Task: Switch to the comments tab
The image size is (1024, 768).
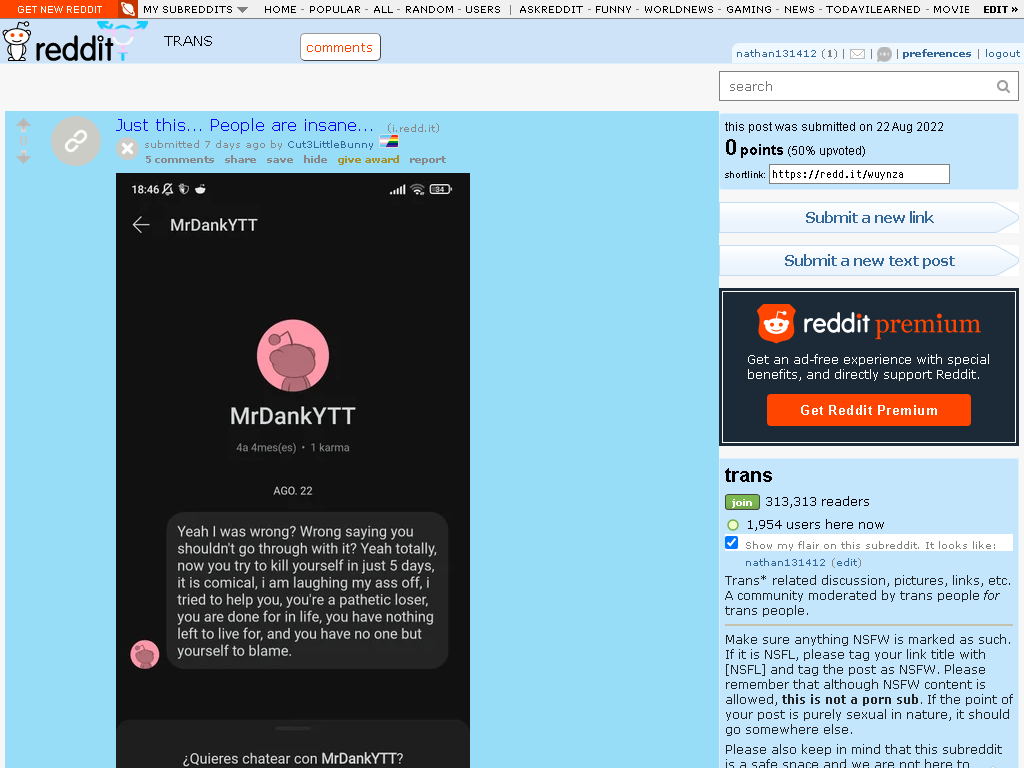Action: pos(340,48)
